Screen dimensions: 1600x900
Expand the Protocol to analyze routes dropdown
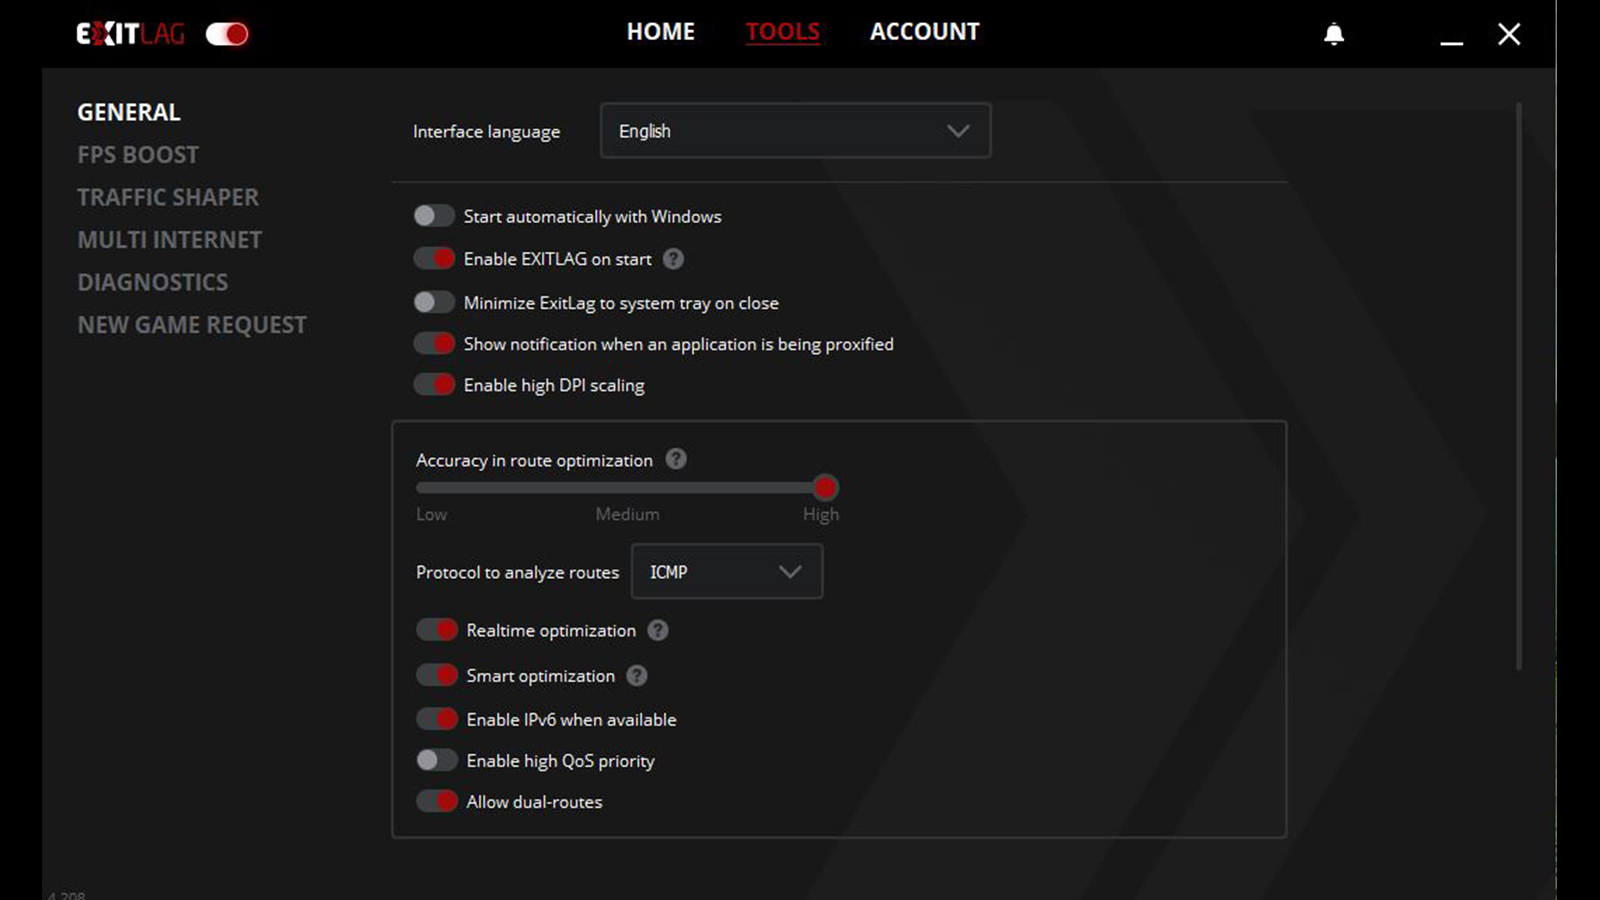coord(727,572)
